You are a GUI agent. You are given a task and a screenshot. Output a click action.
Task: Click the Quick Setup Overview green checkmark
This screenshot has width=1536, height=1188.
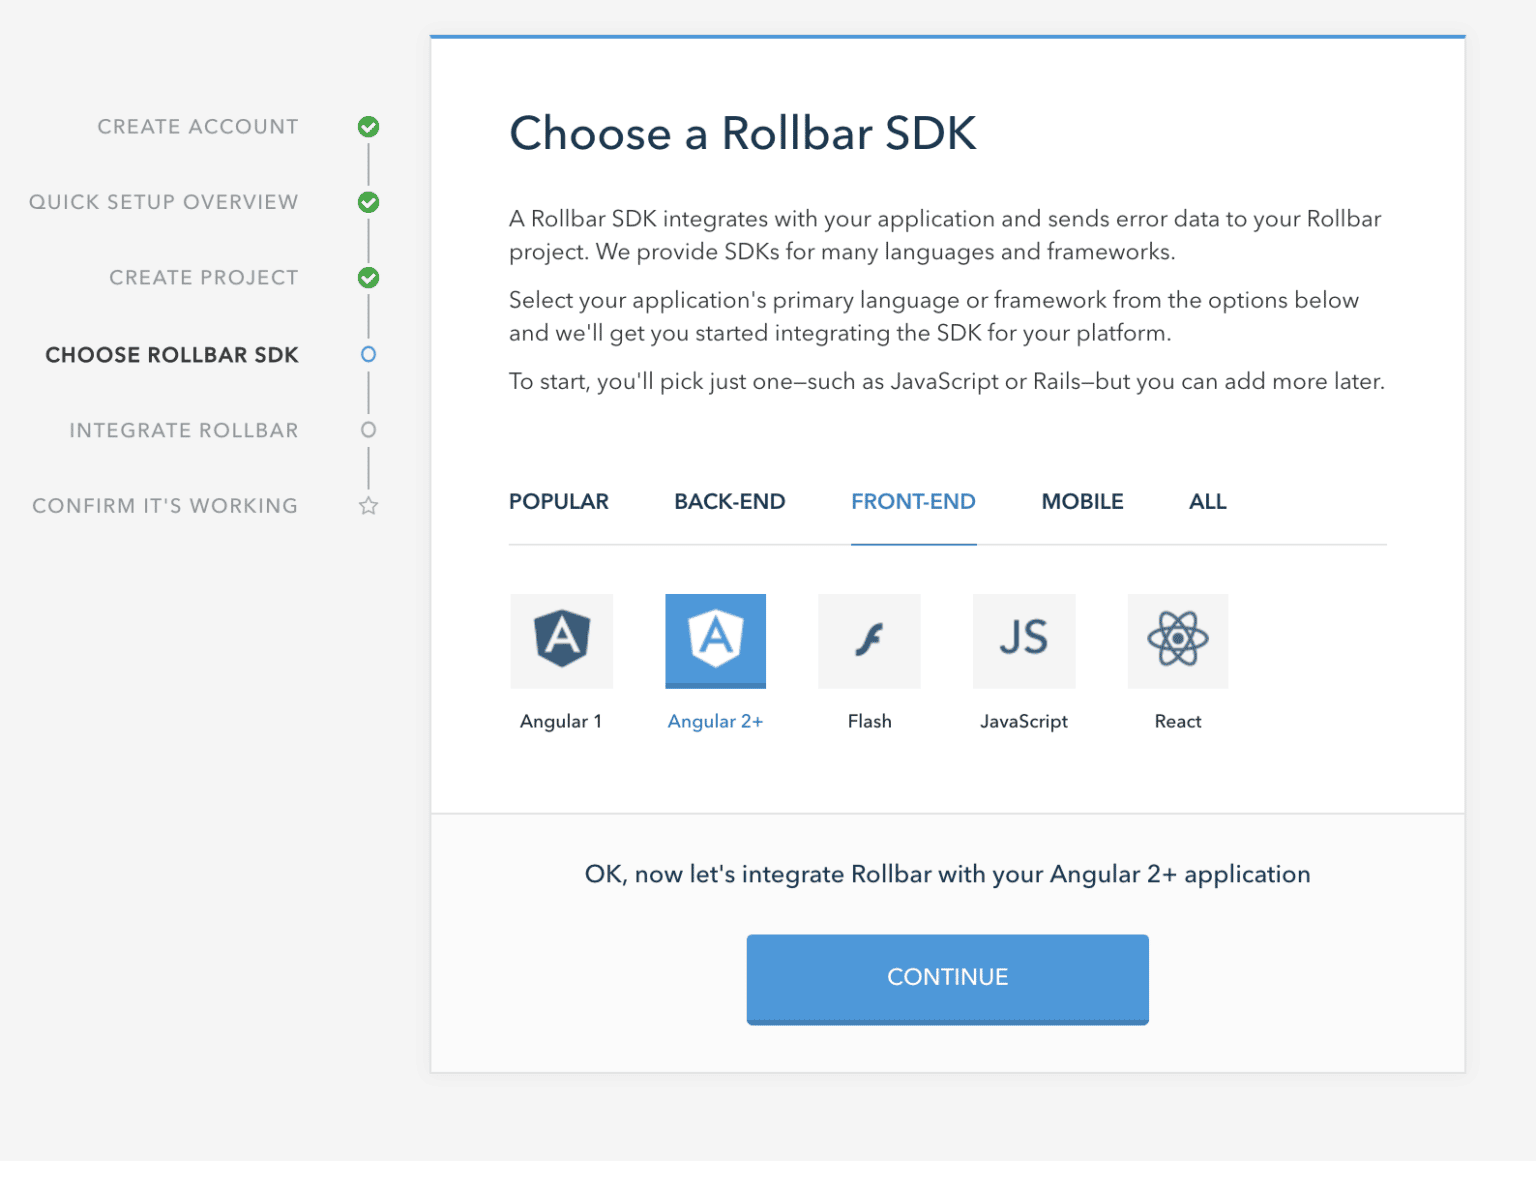click(368, 202)
